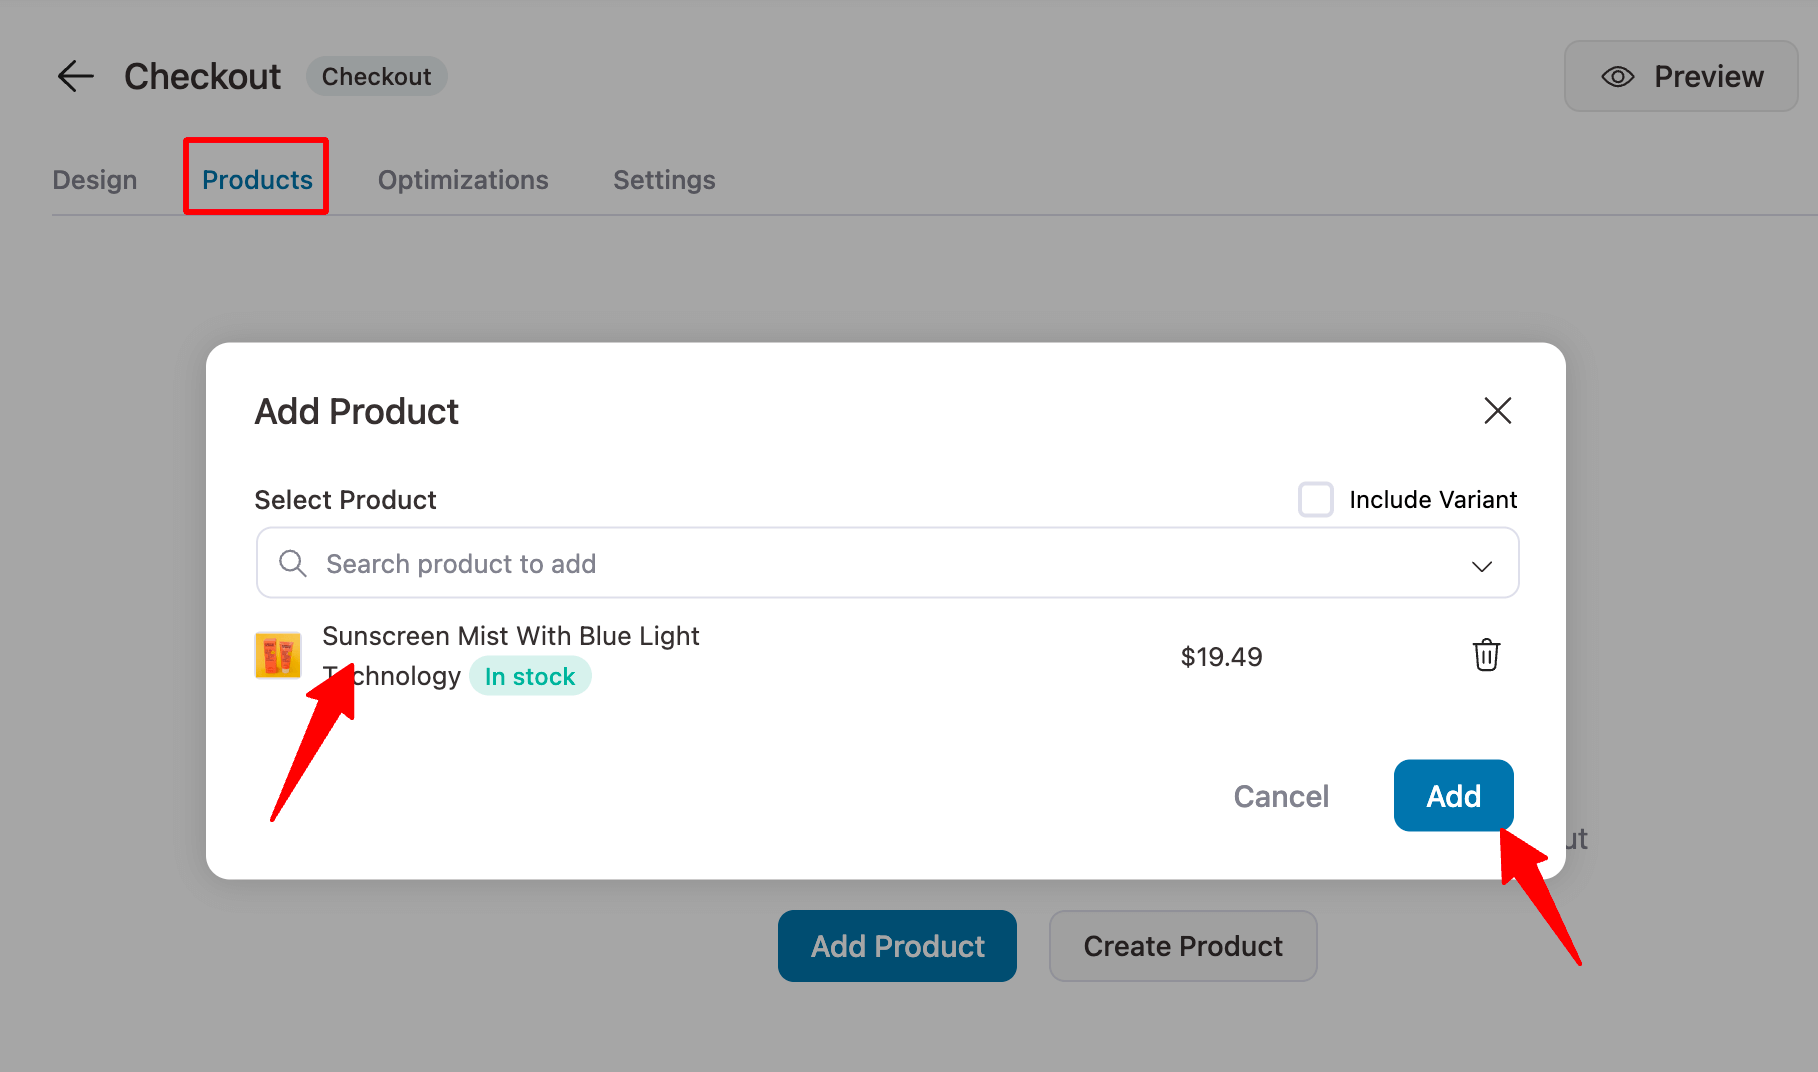Click Cancel in the Add Product dialog
Image resolution: width=1818 pixels, height=1072 pixels.
tap(1281, 796)
